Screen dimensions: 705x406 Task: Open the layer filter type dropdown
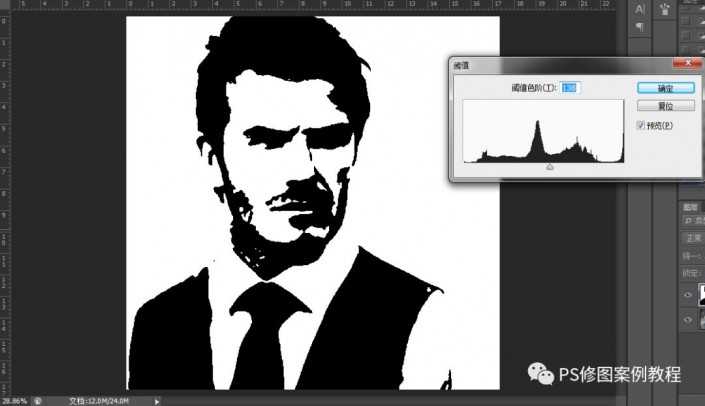pos(693,220)
